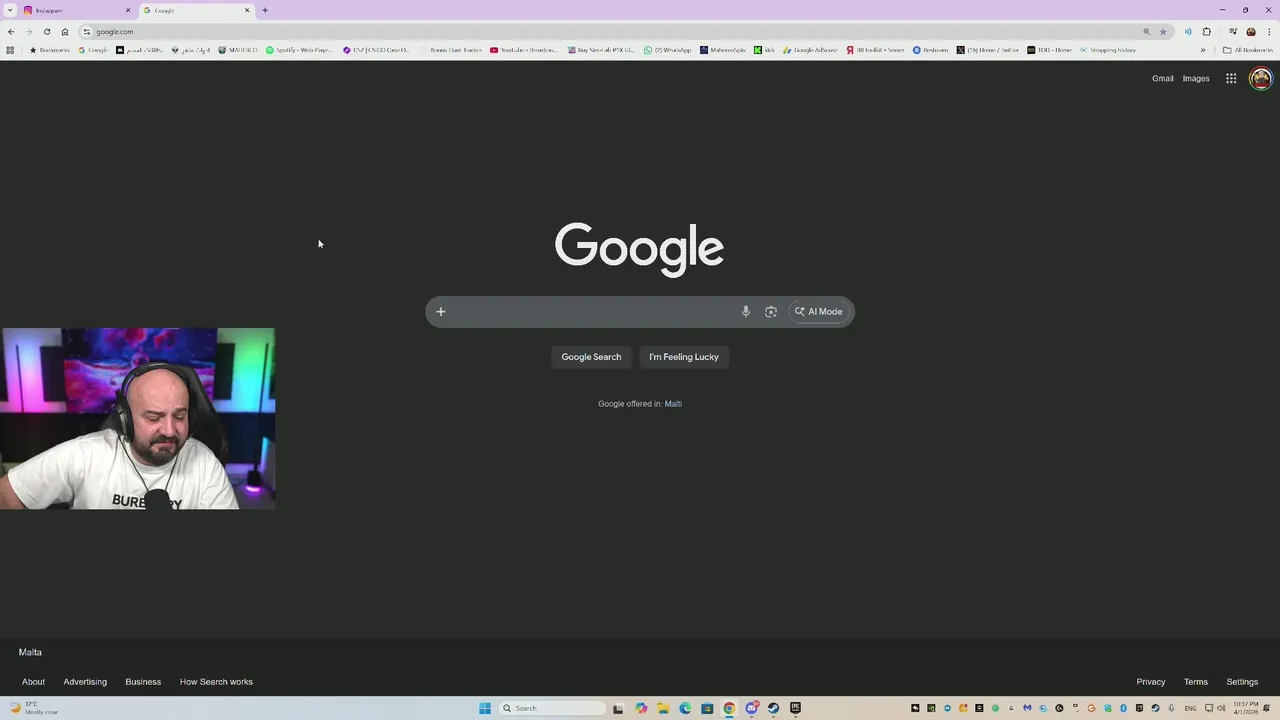Image resolution: width=1280 pixels, height=720 pixels.
Task: Open the Gmail link
Action: point(1163,78)
